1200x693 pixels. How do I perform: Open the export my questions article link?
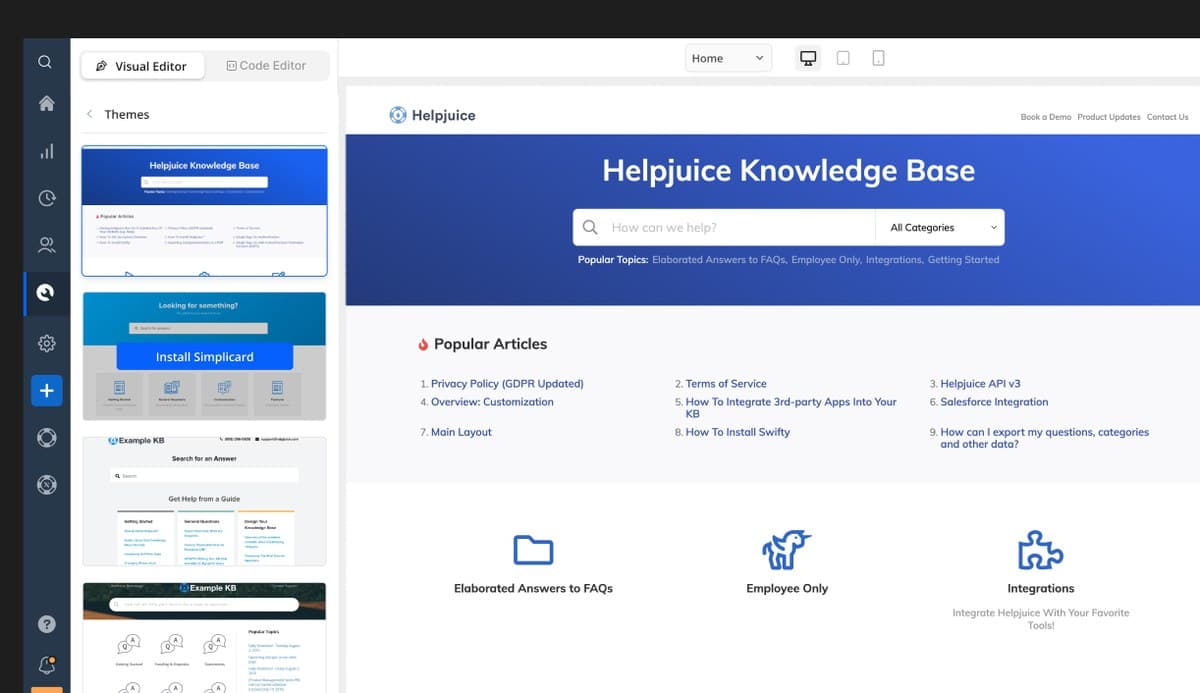point(1044,438)
